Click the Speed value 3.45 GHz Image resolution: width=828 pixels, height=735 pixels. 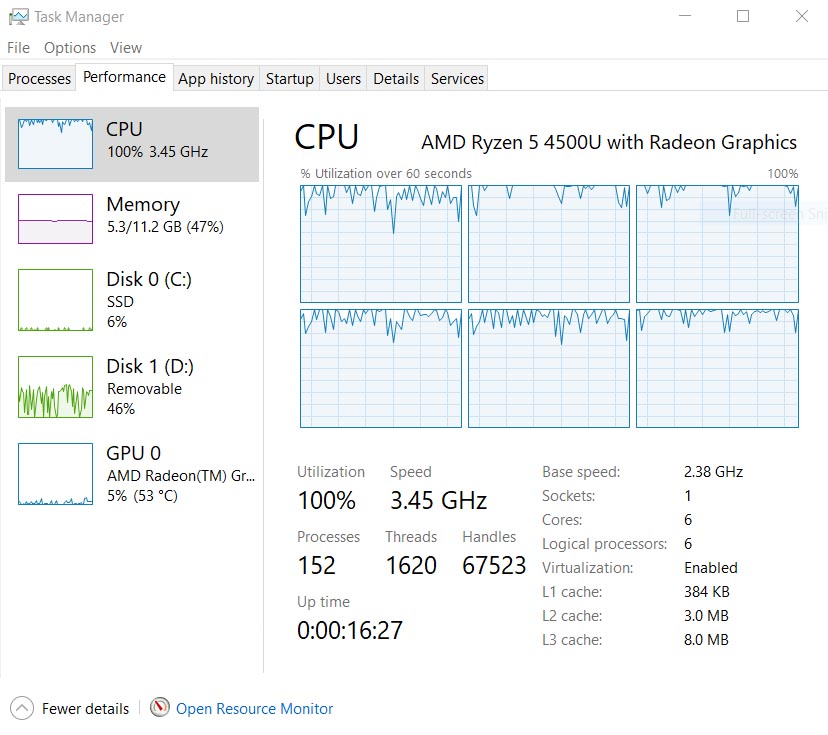coord(438,501)
